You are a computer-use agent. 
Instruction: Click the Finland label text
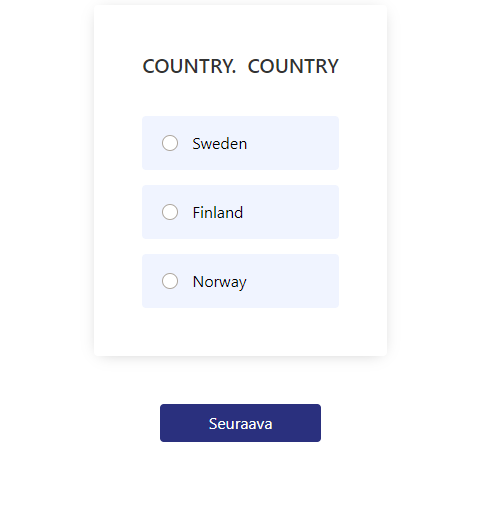(218, 213)
